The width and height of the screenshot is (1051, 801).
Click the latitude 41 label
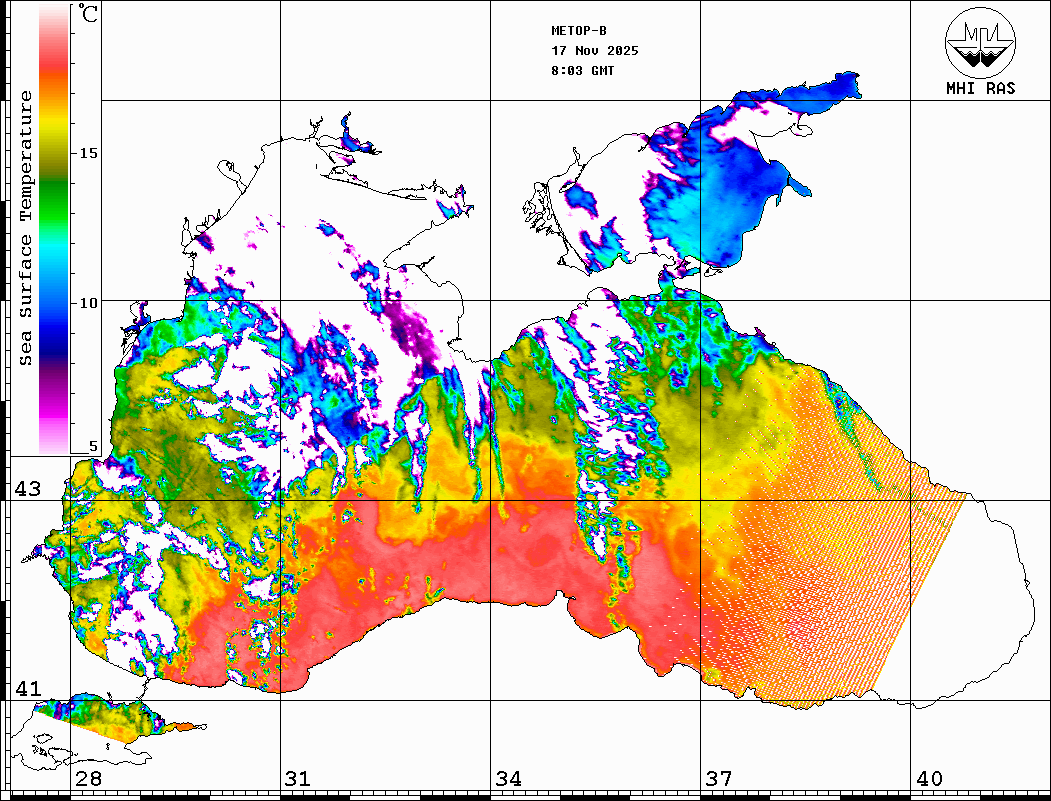26,689
